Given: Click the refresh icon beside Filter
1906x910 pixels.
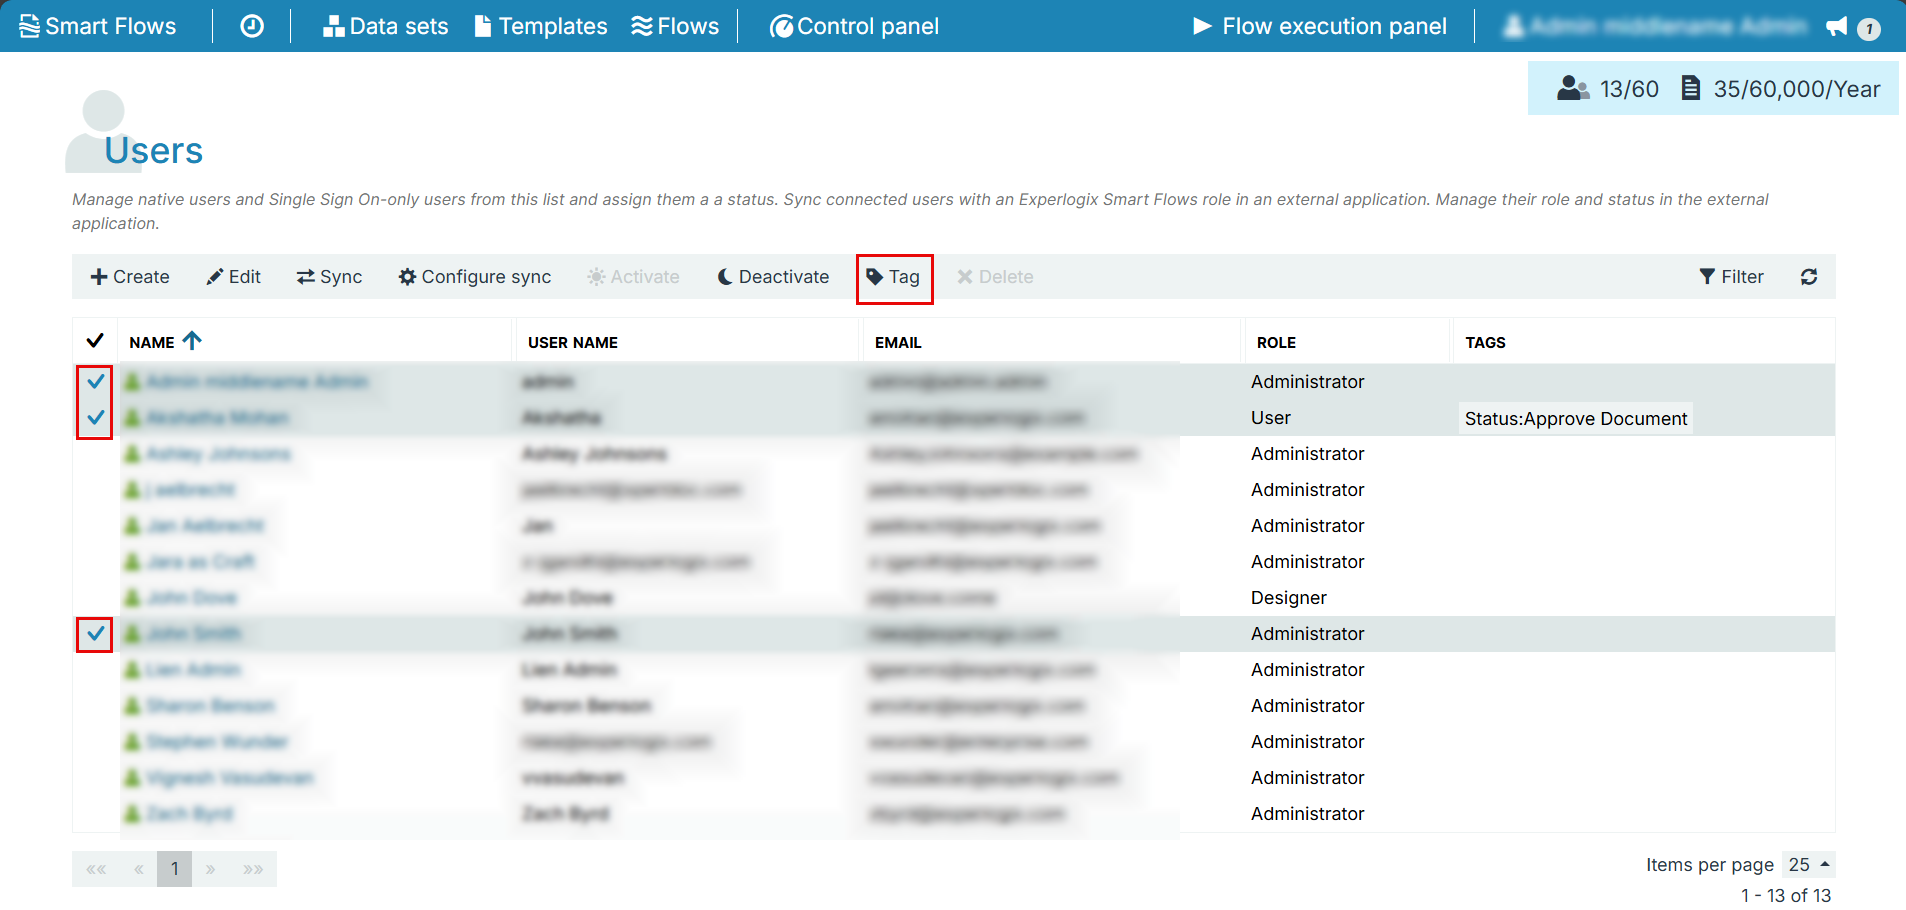Looking at the screenshot, I should 1808,277.
